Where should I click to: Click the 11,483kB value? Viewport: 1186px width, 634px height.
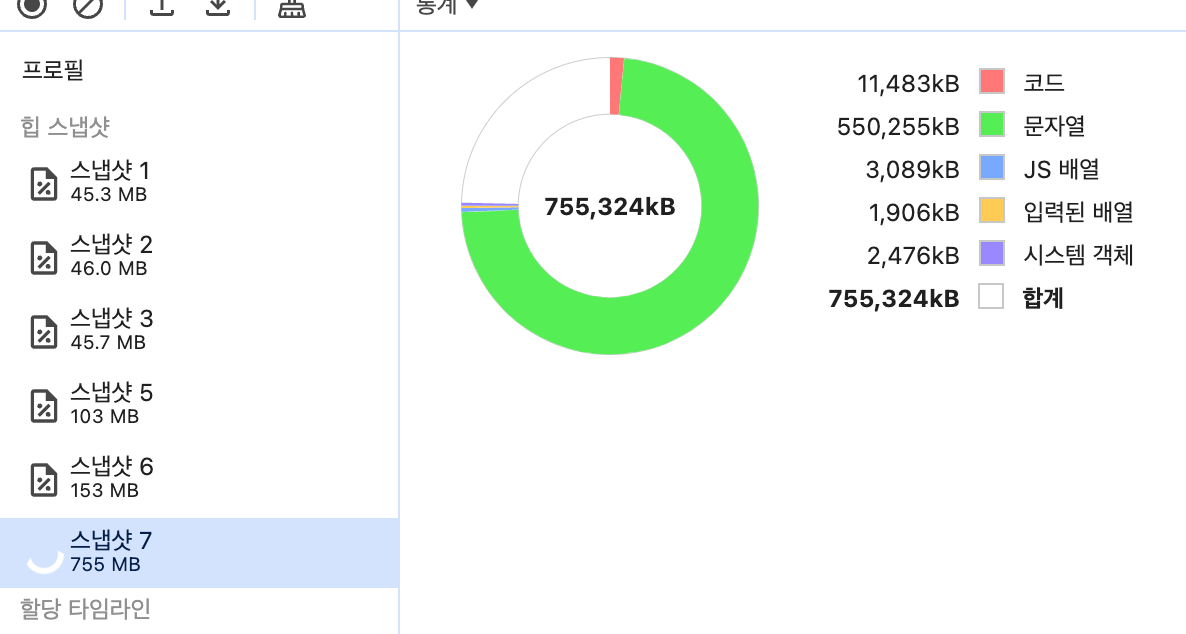[908, 83]
